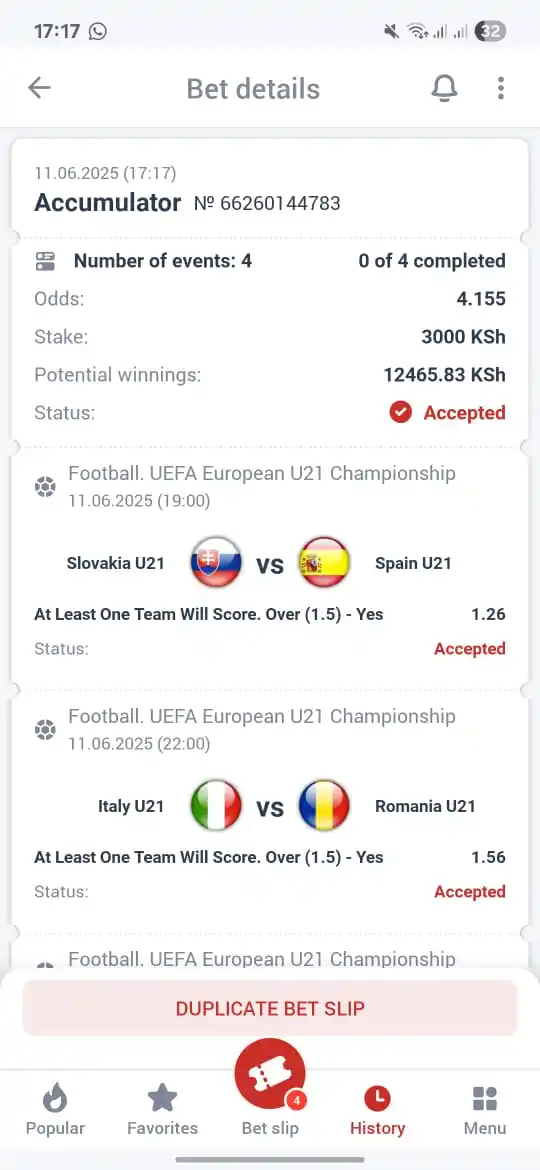
Task: Tap the Italy U21 flag icon
Action: [x=216, y=806]
